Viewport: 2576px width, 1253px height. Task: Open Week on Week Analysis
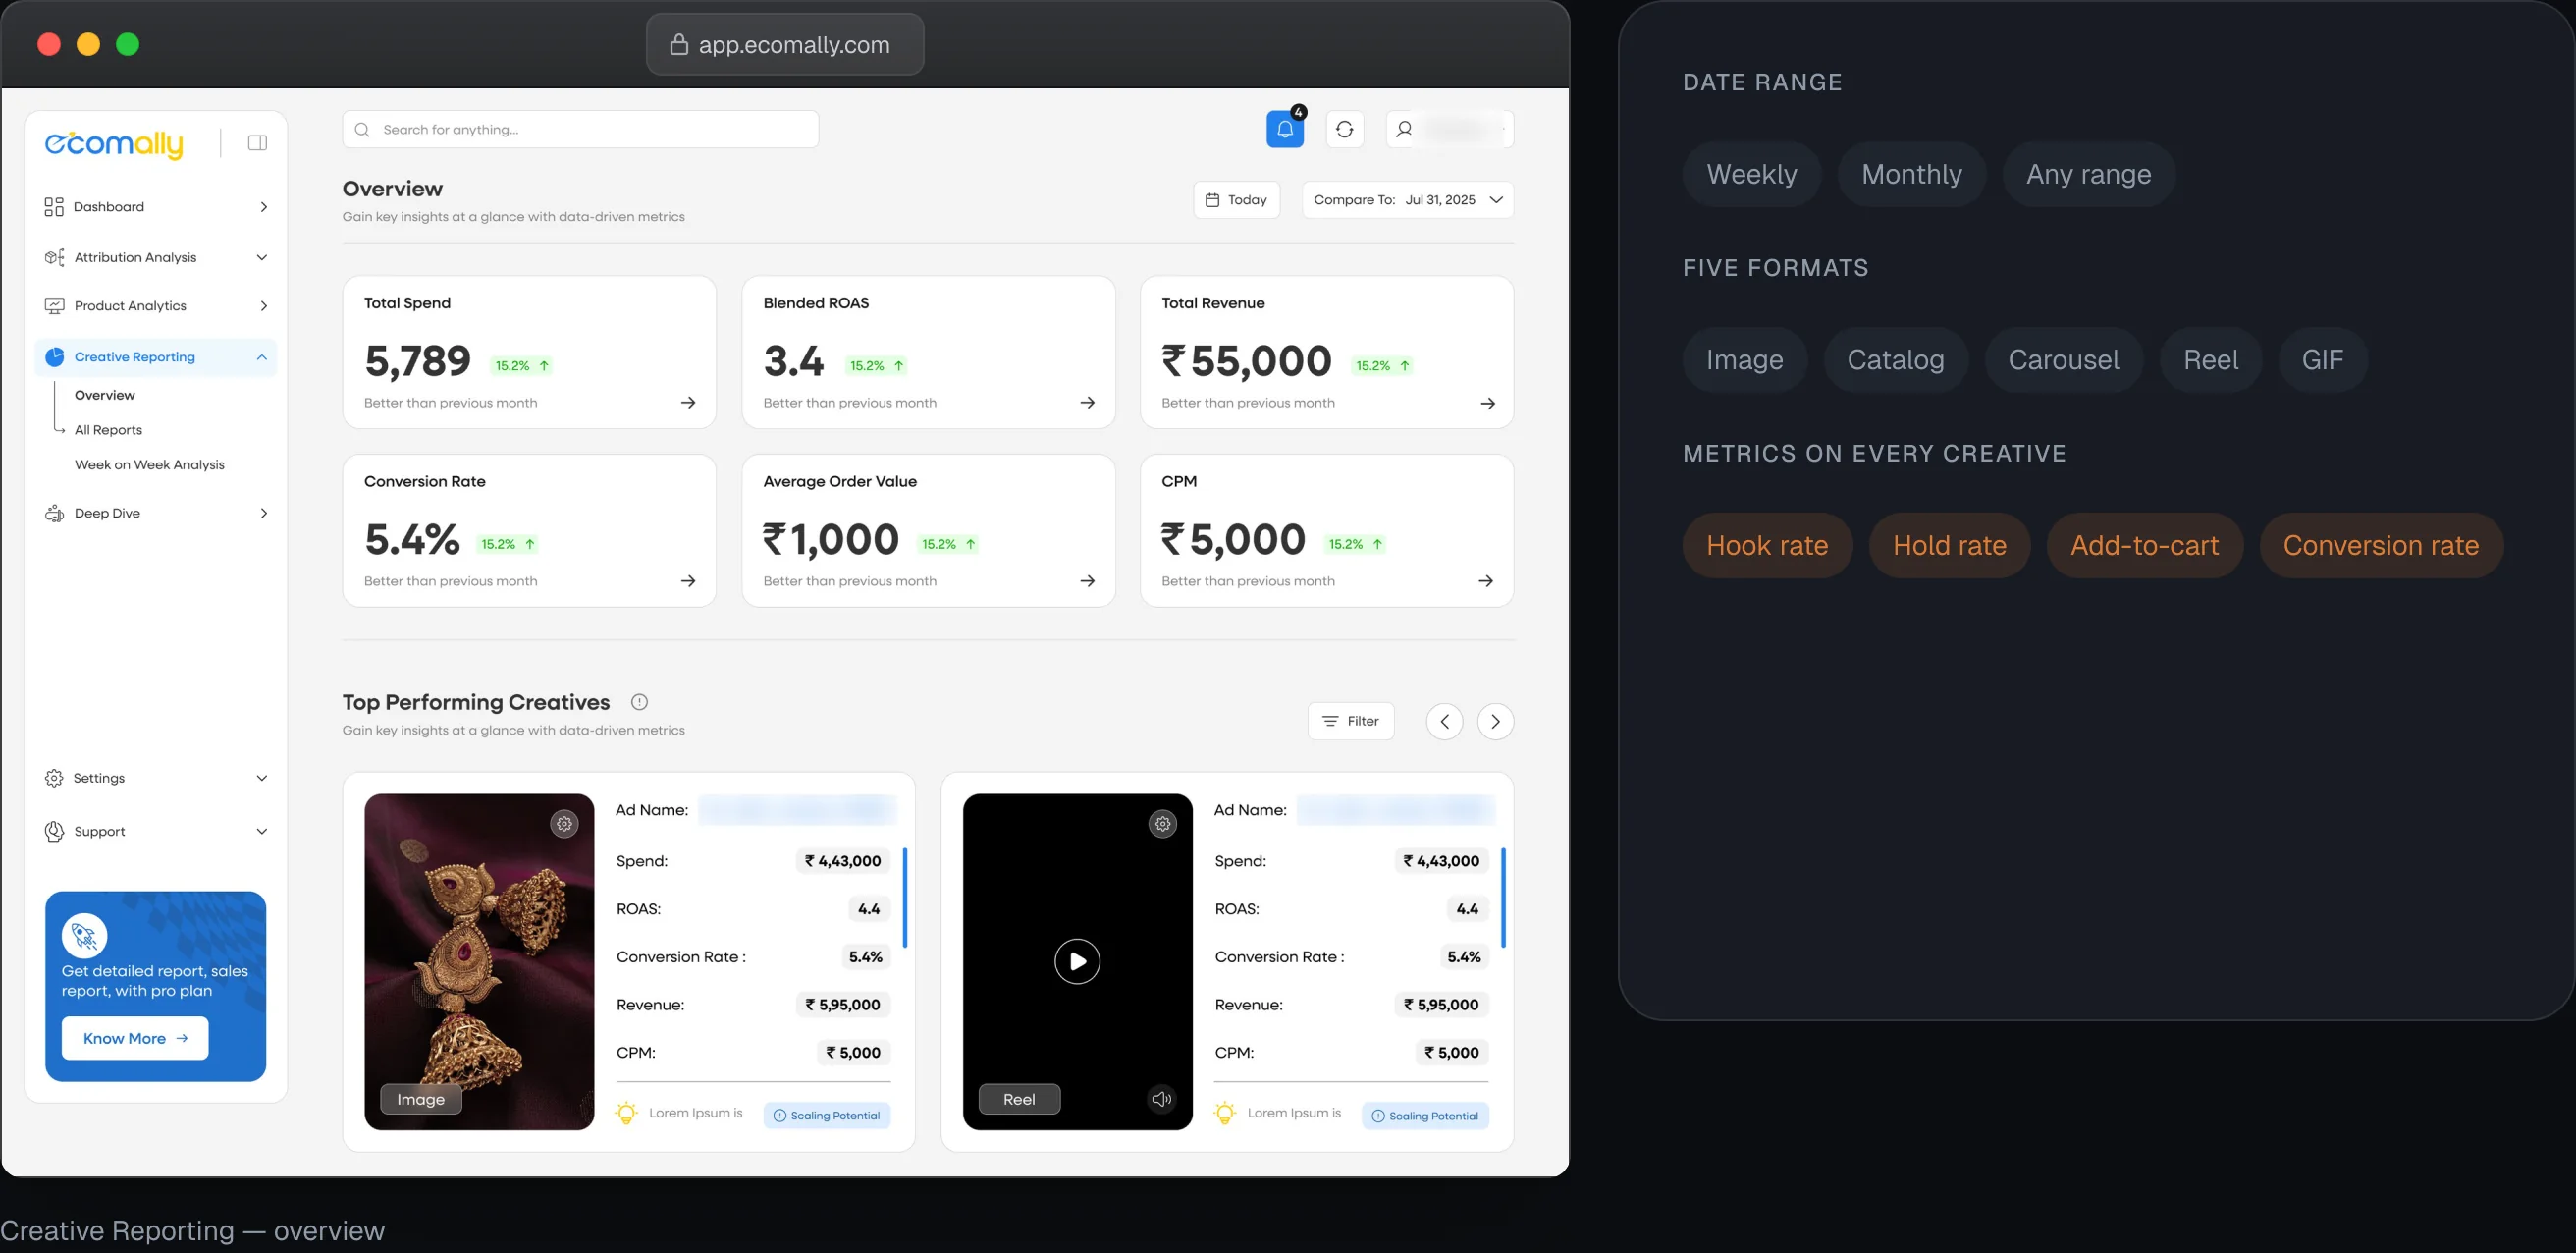[149, 465]
